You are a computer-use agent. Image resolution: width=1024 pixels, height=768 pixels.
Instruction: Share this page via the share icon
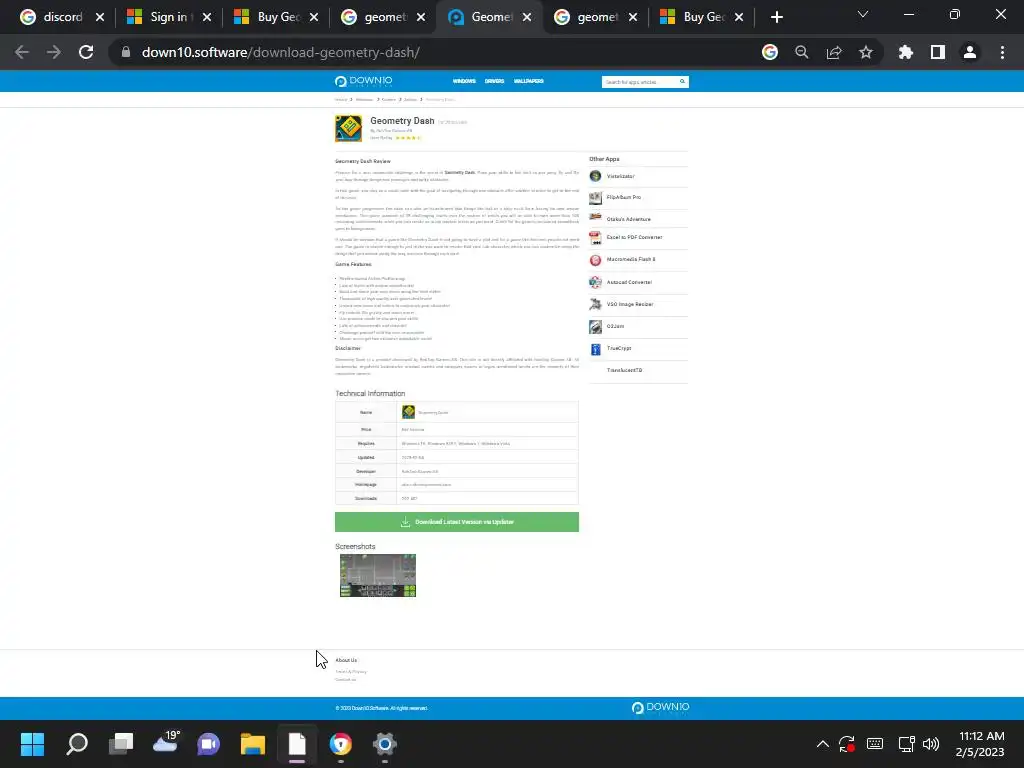pyautogui.click(x=834, y=52)
